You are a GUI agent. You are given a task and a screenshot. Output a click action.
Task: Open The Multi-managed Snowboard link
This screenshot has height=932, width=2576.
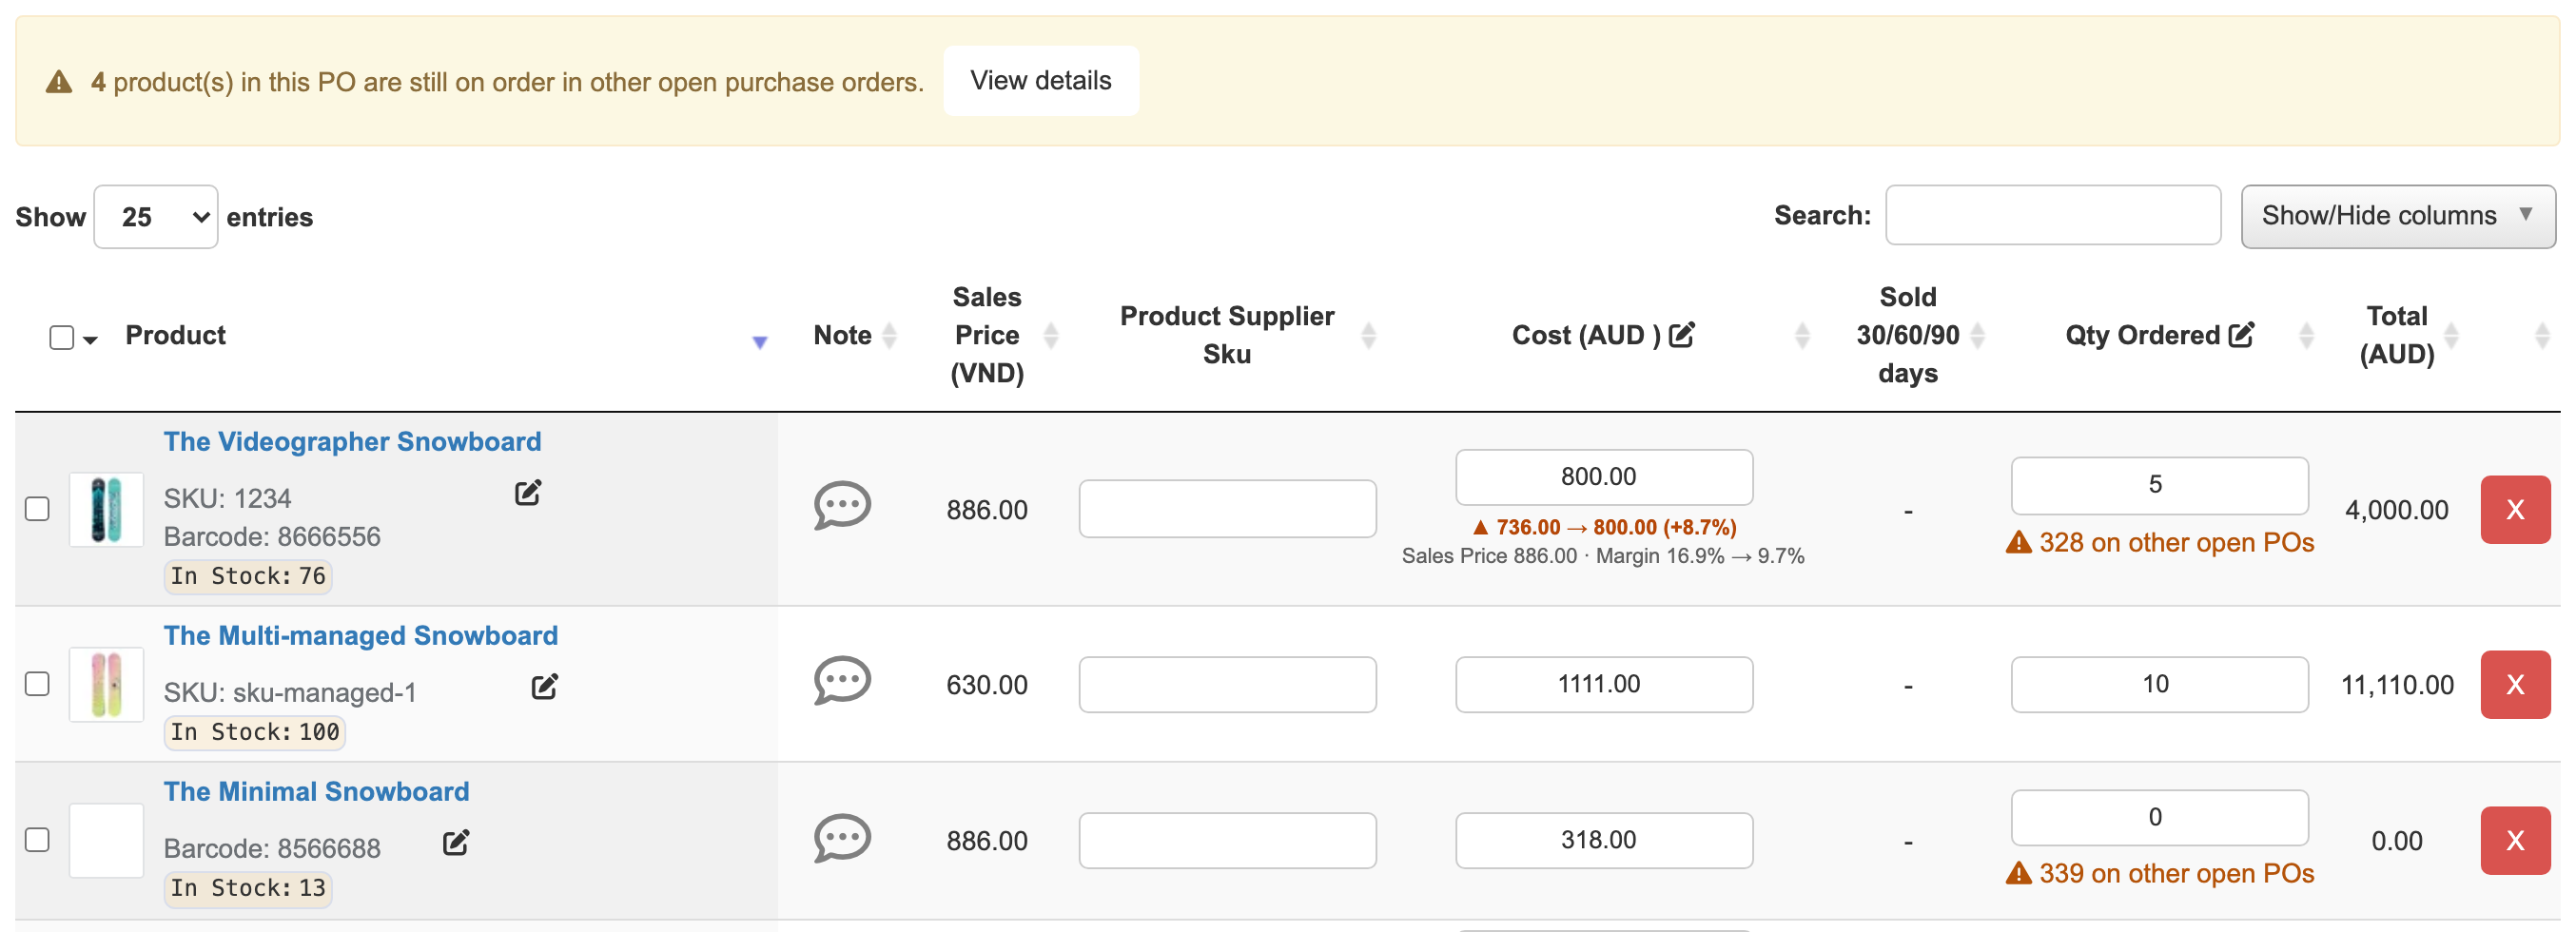pyautogui.click(x=361, y=635)
